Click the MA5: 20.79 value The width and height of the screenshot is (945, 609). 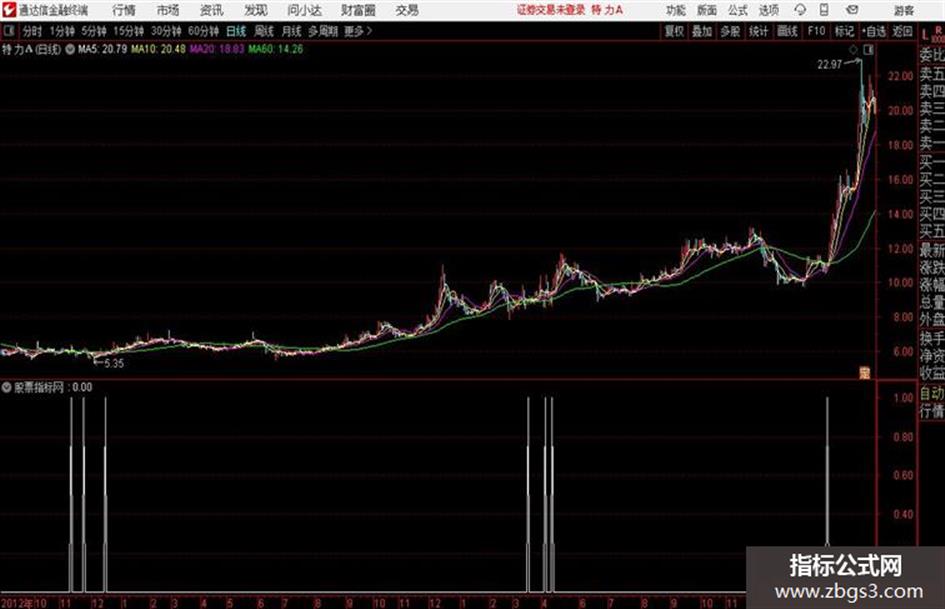[102, 49]
